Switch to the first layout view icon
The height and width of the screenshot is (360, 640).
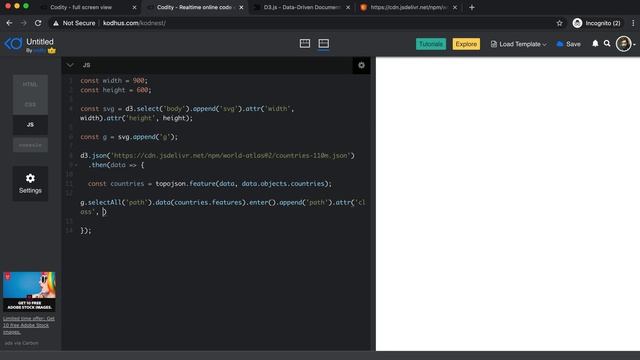[304, 44]
